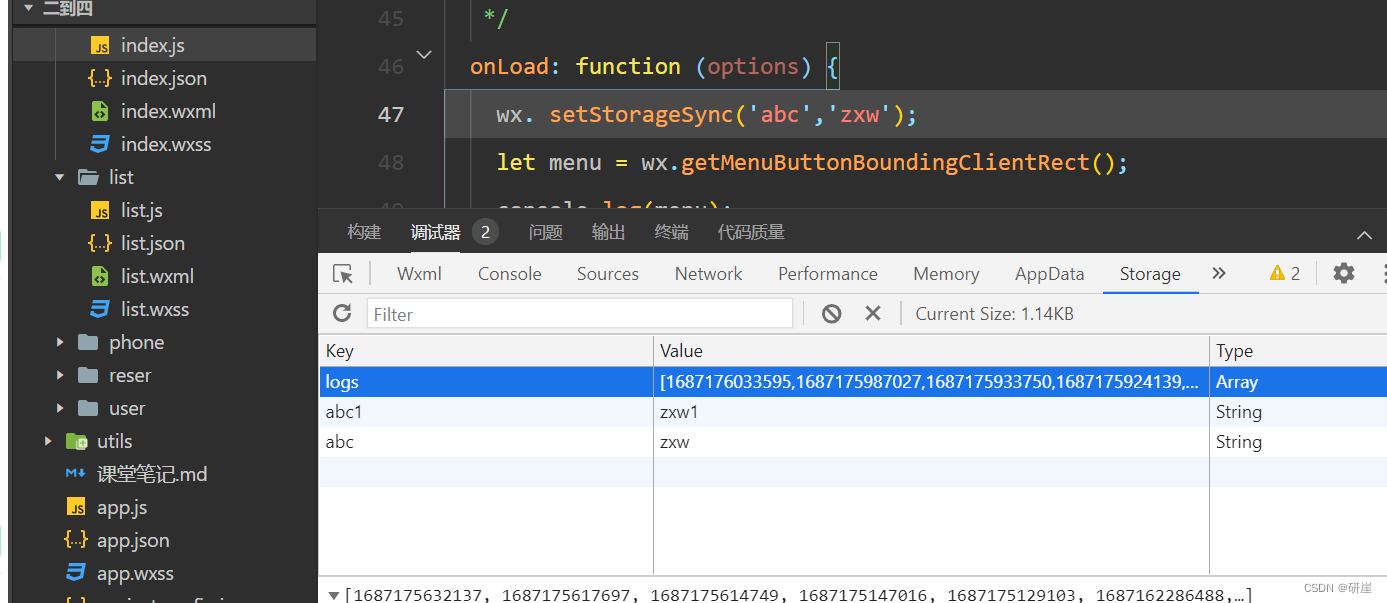The height and width of the screenshot is (603, 1387).
Task: Delete the selected storage entry with X
Action: coord(873,314)
